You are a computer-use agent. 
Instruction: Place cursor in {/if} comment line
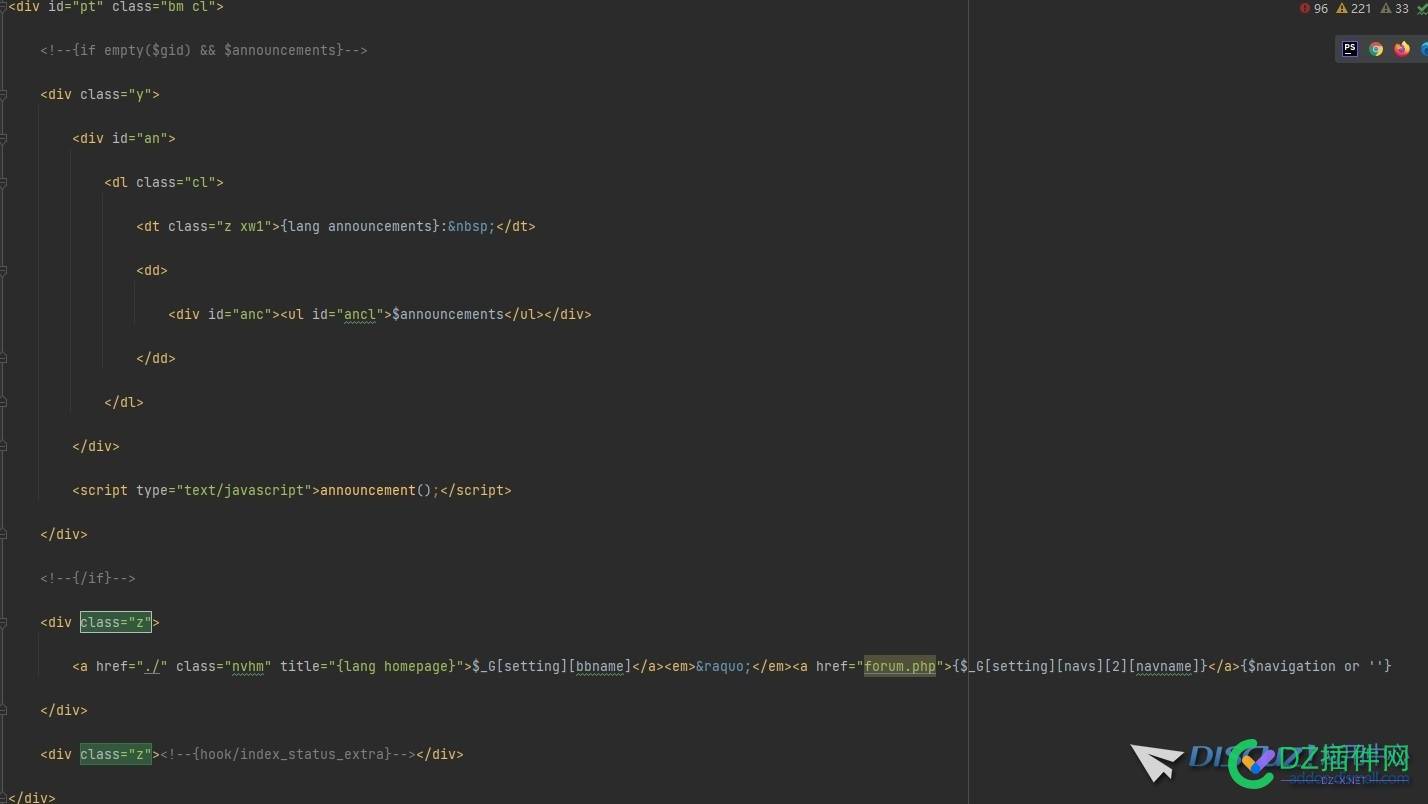(x=88, y=578)
